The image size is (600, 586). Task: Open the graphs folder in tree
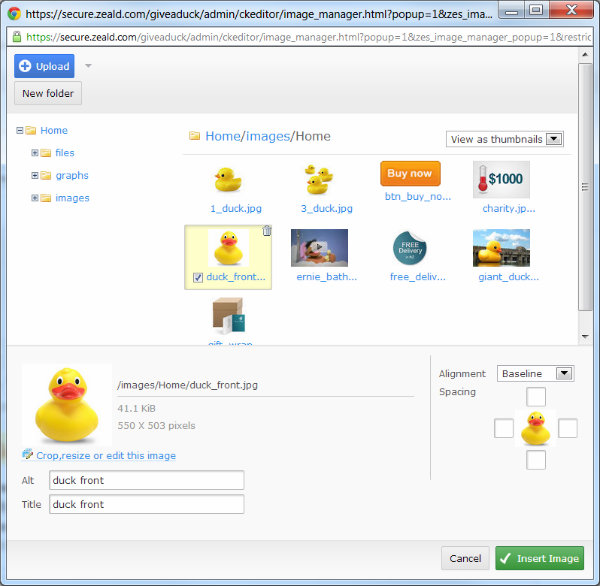(x=72, y=175)
